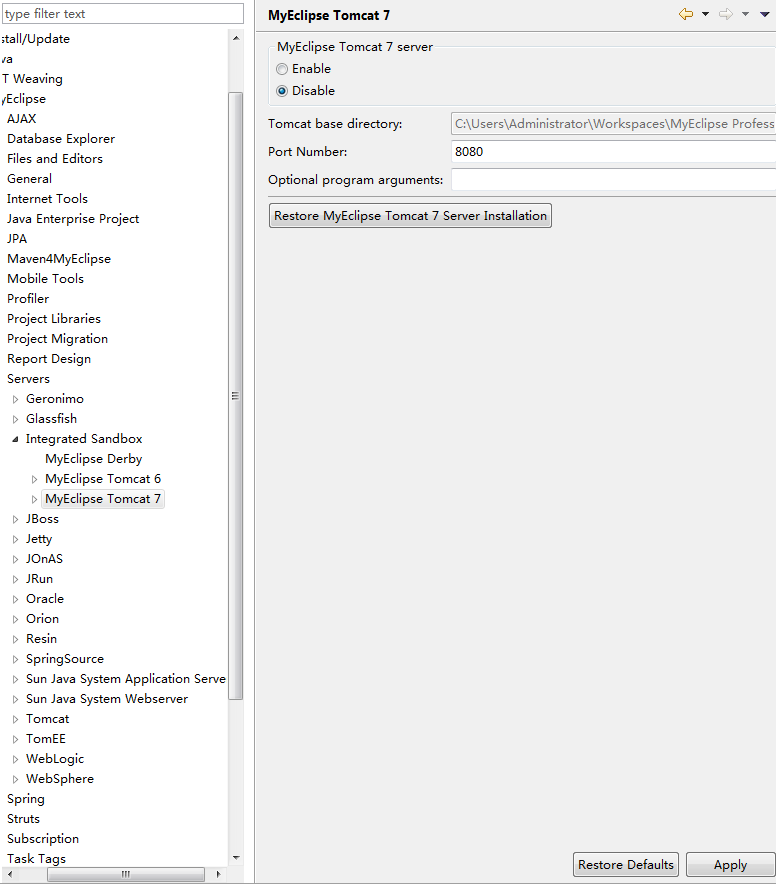Expand the Oracle server node

(x=15, y=599)
